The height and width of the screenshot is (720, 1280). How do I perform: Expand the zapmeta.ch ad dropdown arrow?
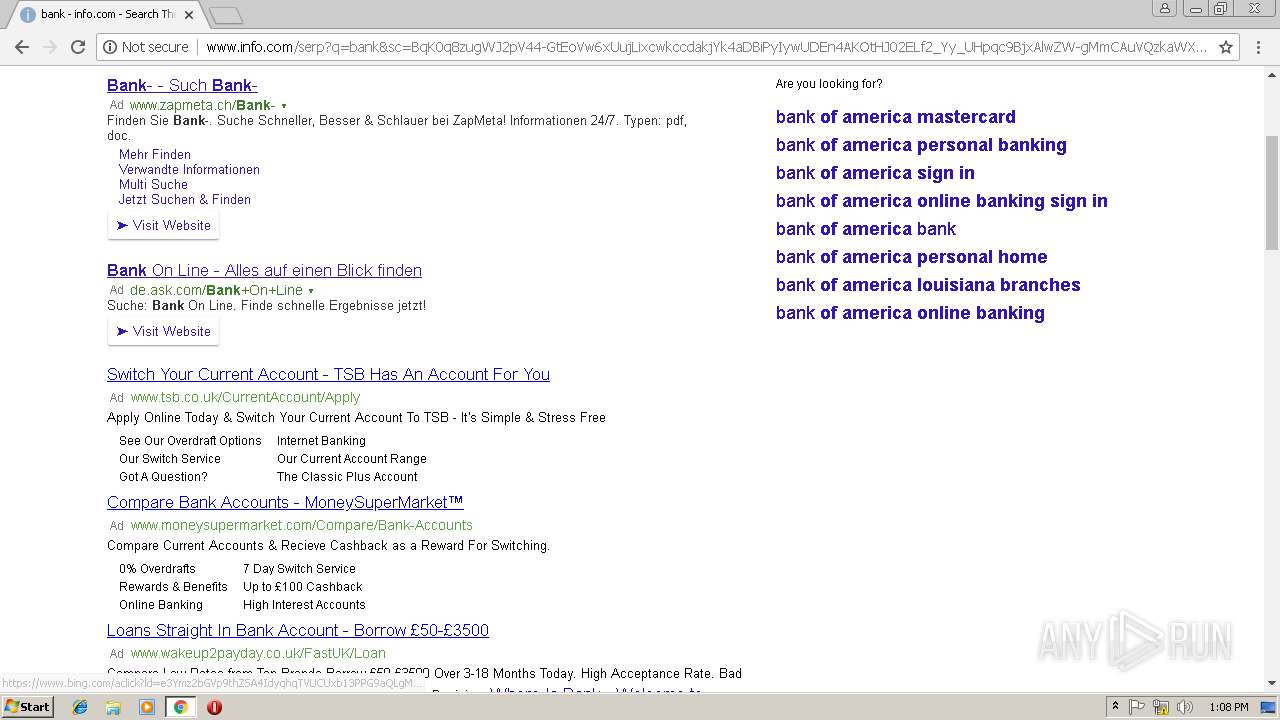(284, 106)
